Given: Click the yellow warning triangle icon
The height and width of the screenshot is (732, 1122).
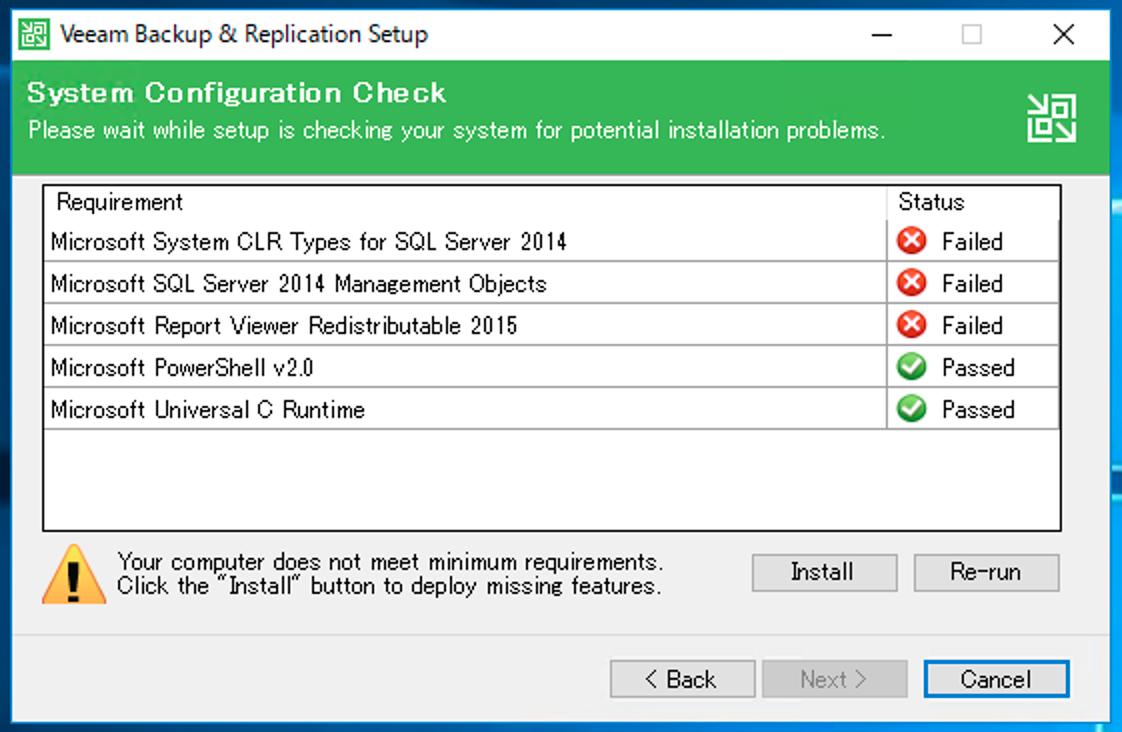Looking at the screenshot, I should click(x=74, y=574).
